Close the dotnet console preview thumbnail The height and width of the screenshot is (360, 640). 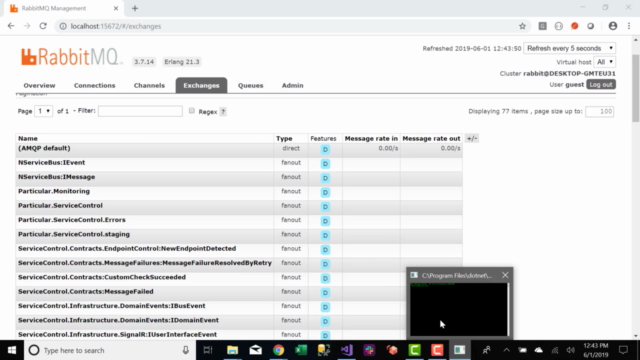tap(505, 275)
